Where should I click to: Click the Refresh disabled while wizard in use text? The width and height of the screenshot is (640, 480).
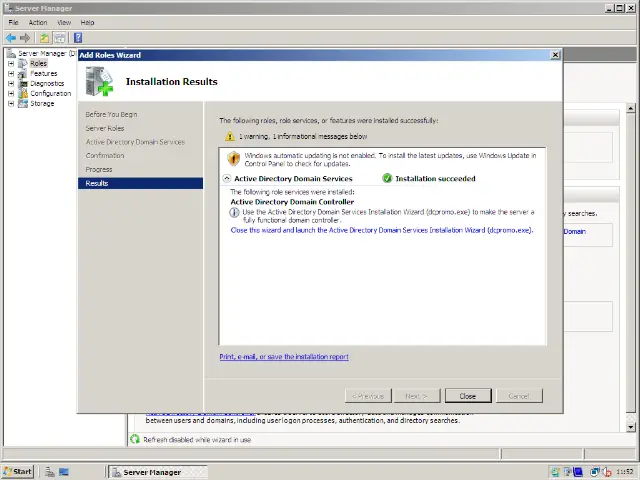click(197, 440)
